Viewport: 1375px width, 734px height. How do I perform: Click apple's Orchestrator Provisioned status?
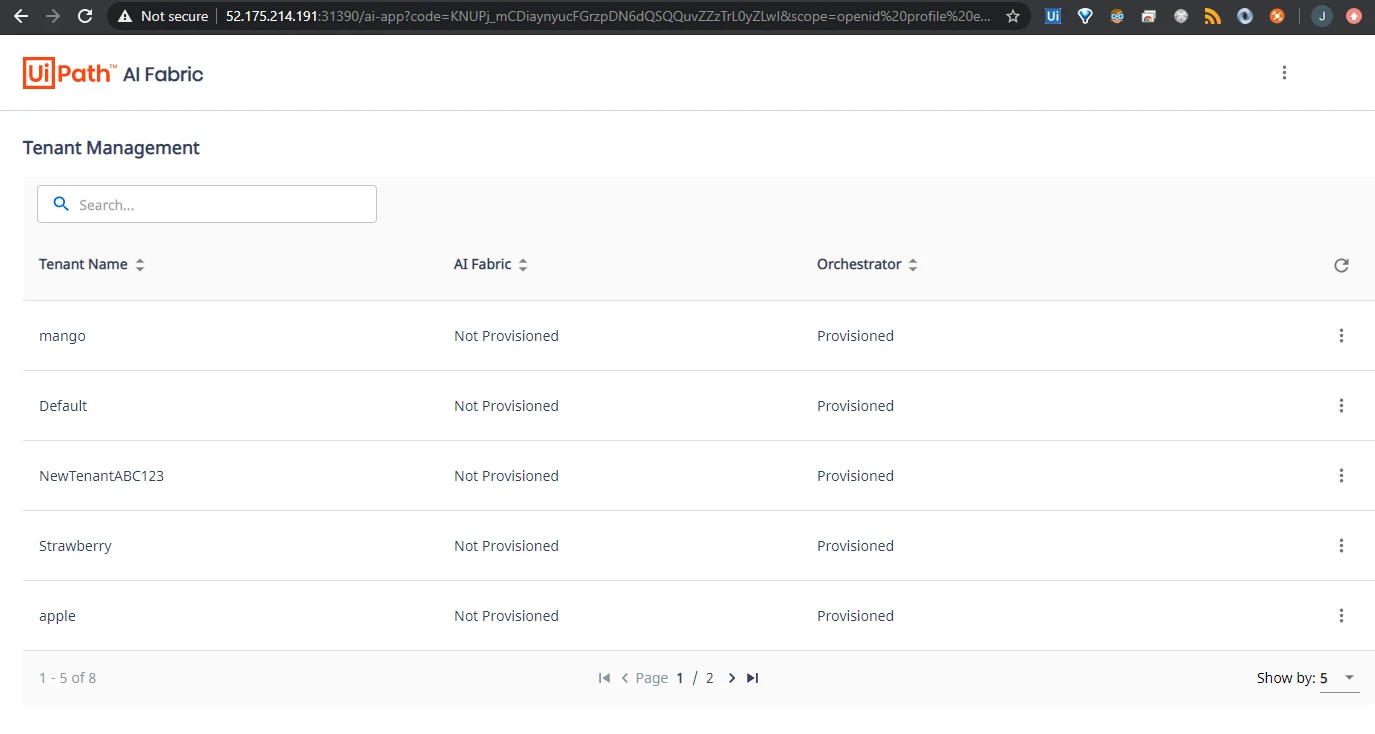pyautogui.click(x=855, y=616)
